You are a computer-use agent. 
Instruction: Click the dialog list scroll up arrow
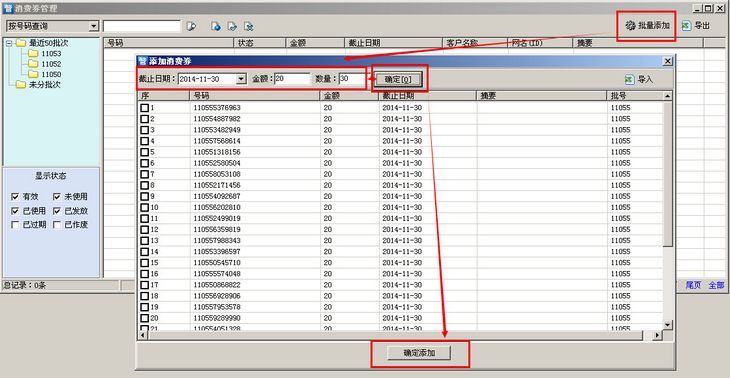point(668,96)
